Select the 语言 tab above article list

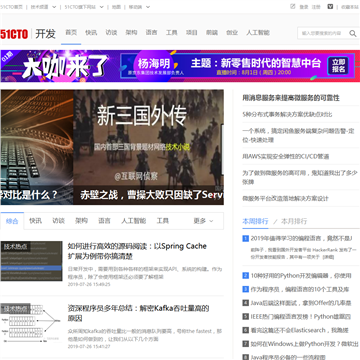tap(104, 221)
